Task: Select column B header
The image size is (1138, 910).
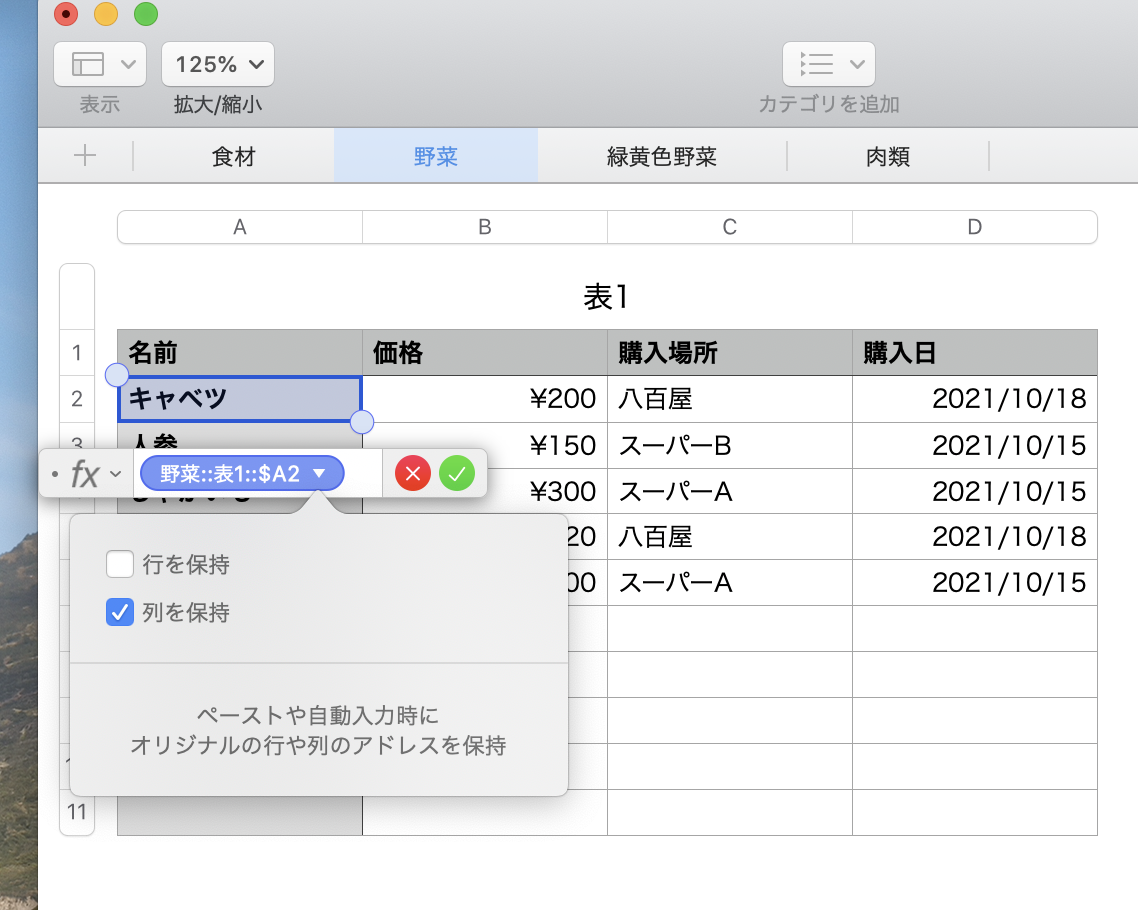Action: point(484,227)
